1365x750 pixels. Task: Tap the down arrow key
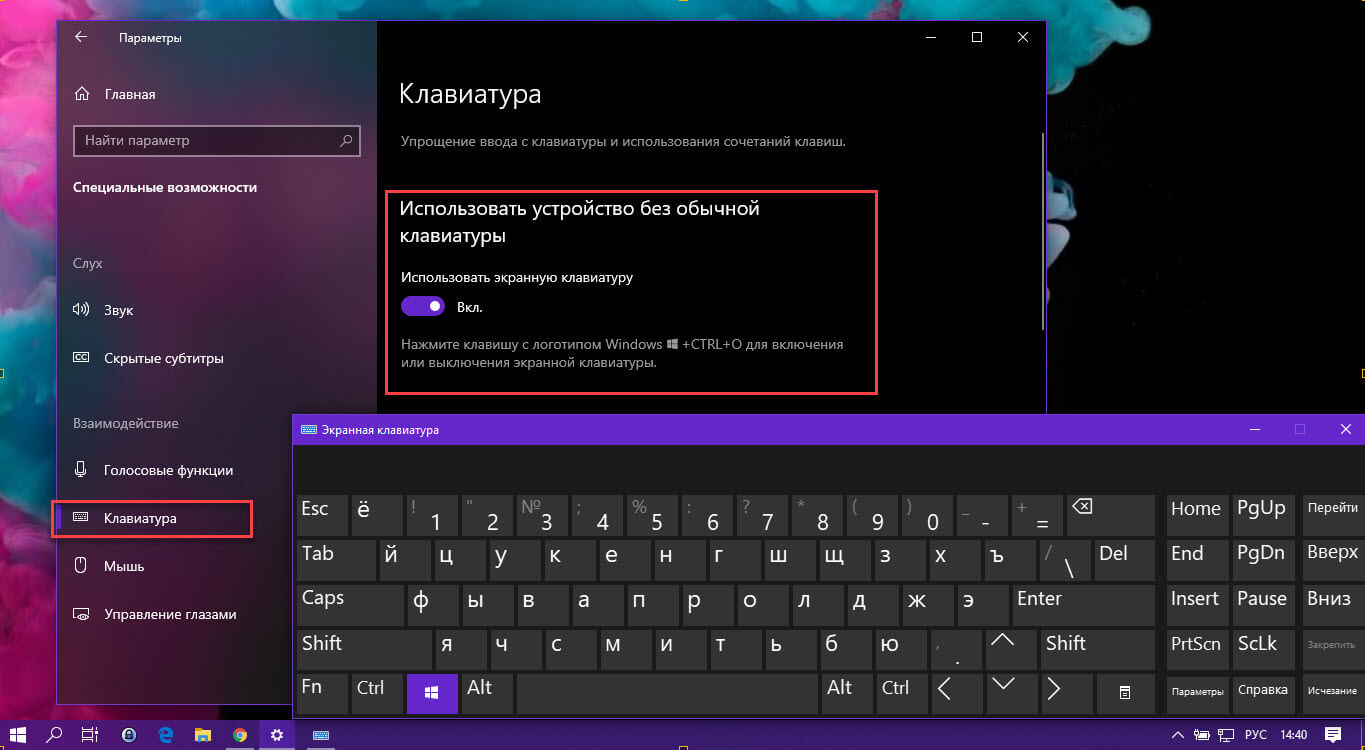(x=1011, y=694)
